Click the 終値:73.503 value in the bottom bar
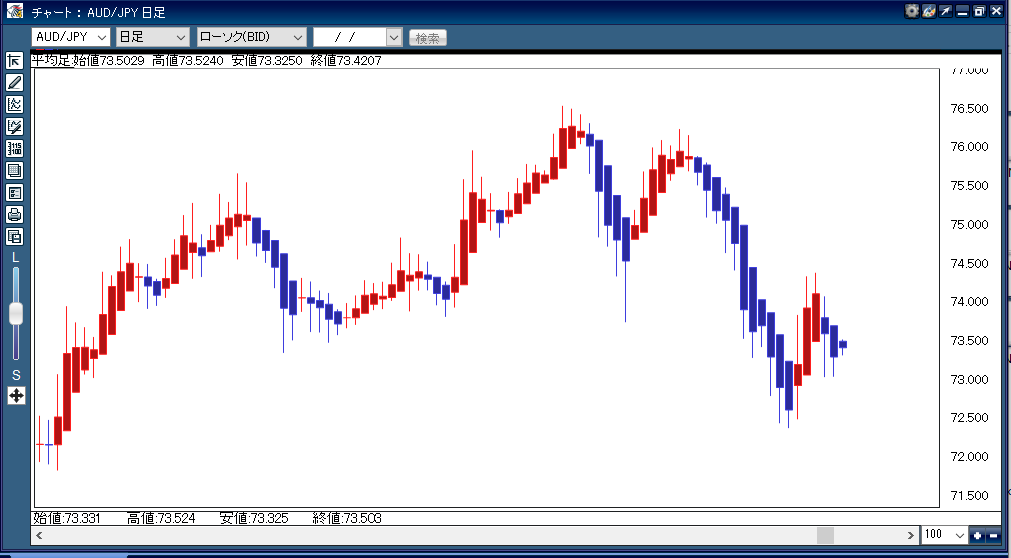Screen dimensions: 1011x558 tap(347, 518)
